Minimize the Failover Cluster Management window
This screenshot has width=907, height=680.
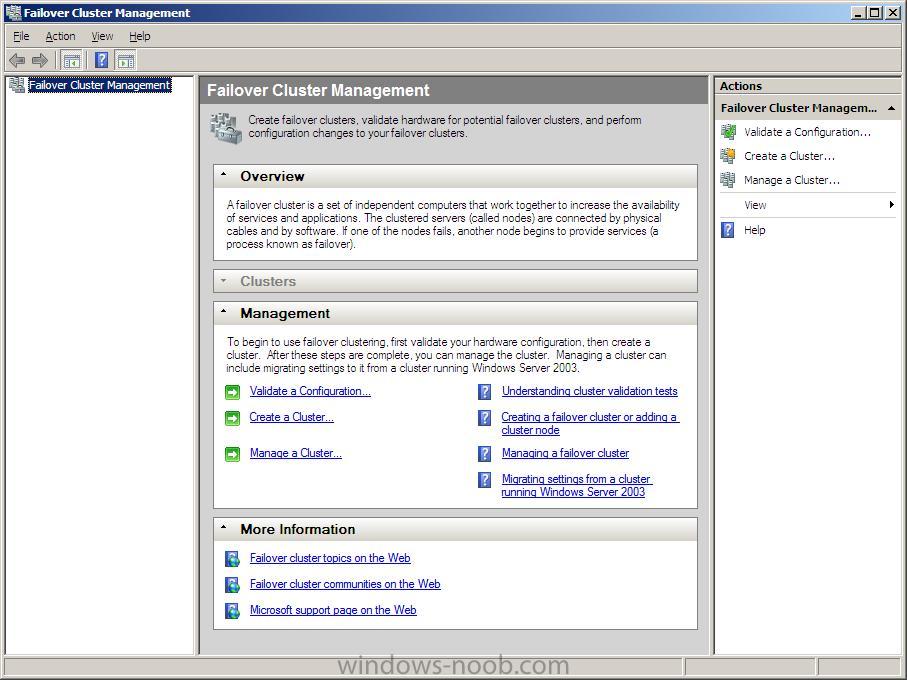pos(858,13)
